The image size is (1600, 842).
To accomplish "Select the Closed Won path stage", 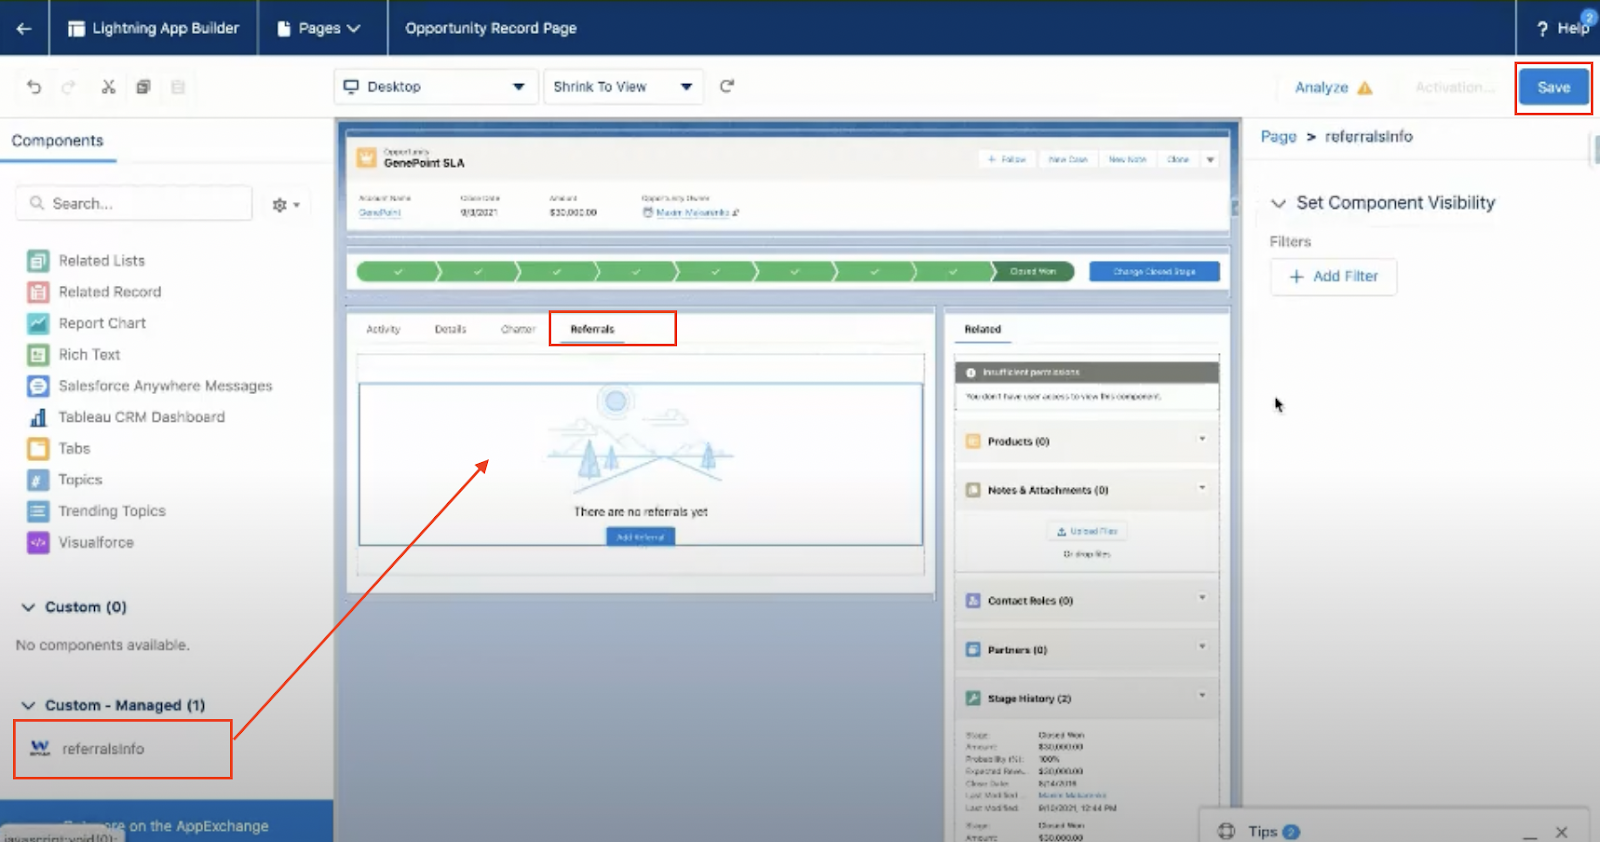I will point(1033,271).
